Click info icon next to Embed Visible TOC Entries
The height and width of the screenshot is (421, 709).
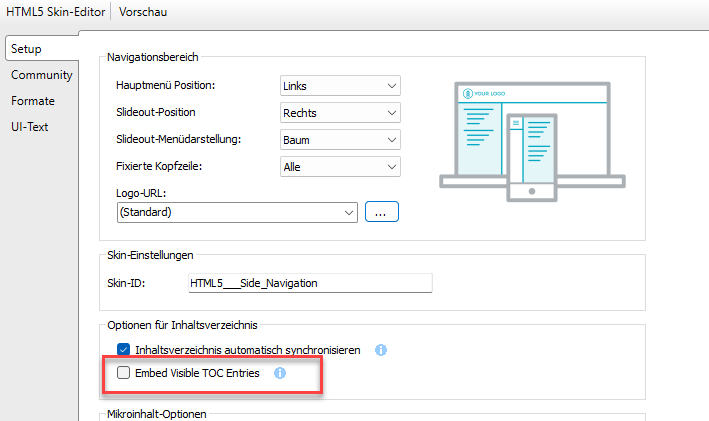(280, 373)
